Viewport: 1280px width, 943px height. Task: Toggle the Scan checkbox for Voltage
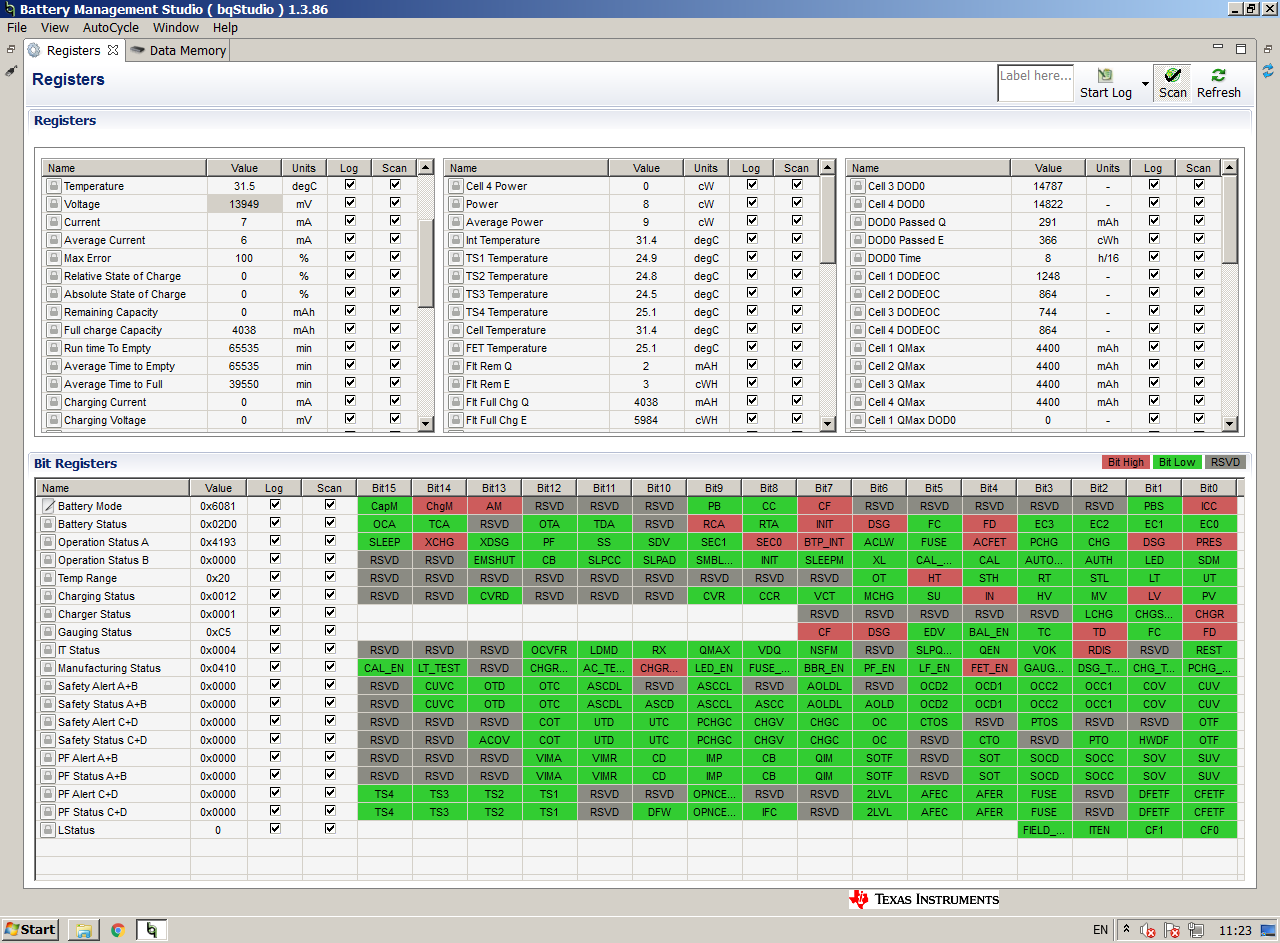[x=395, y=203]
